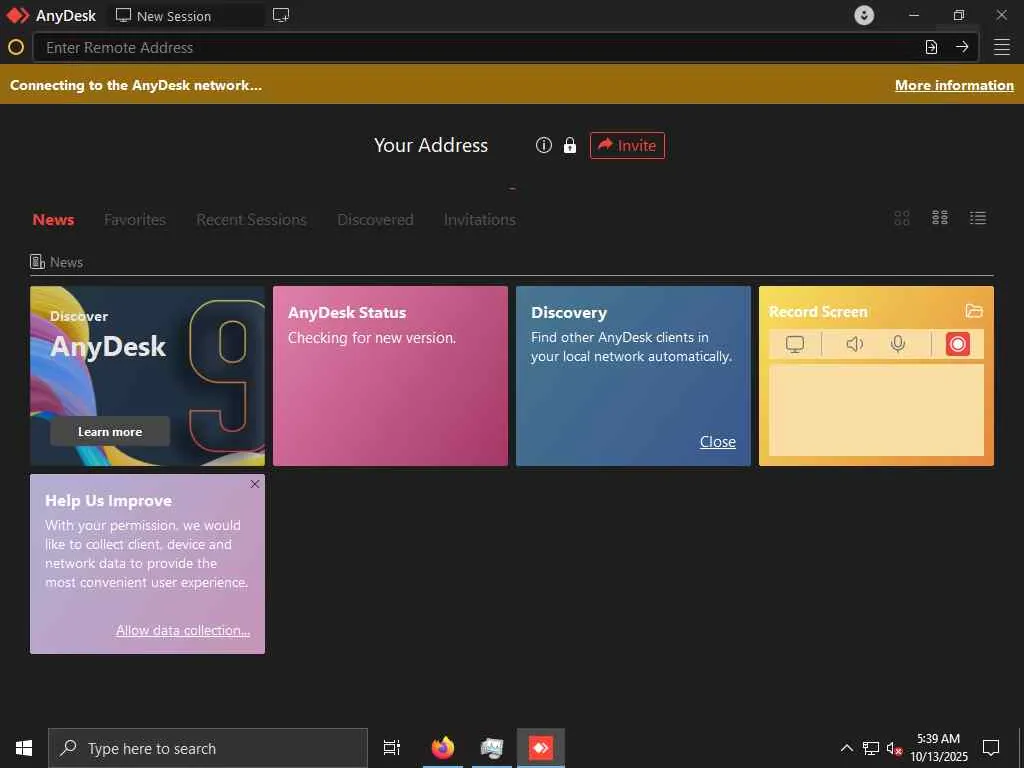The width and height of the screenshot is (1024, 768).
Task: Add a new session tab icon
Action: [x=281, y=16]
